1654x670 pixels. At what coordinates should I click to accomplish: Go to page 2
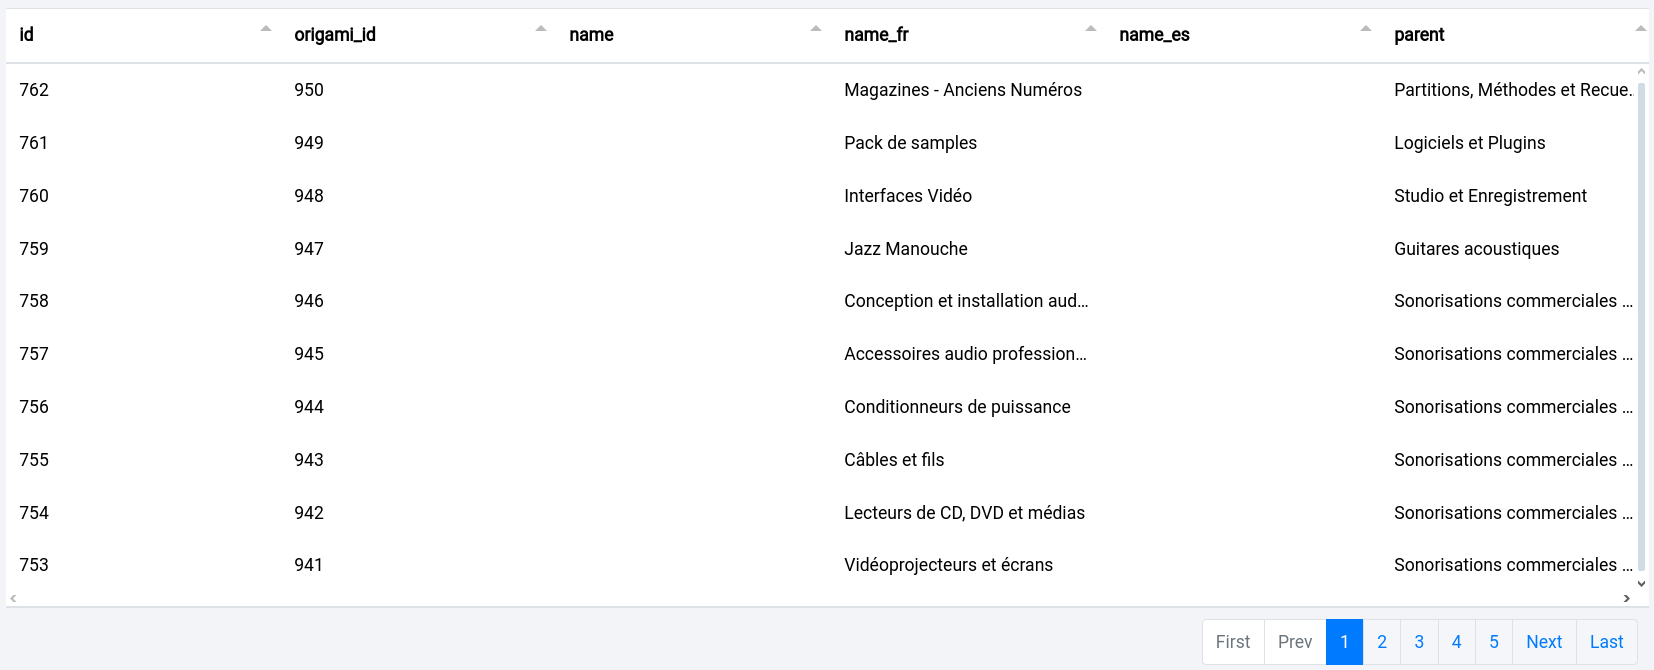pyautogui.click(x=1382, y=642)
